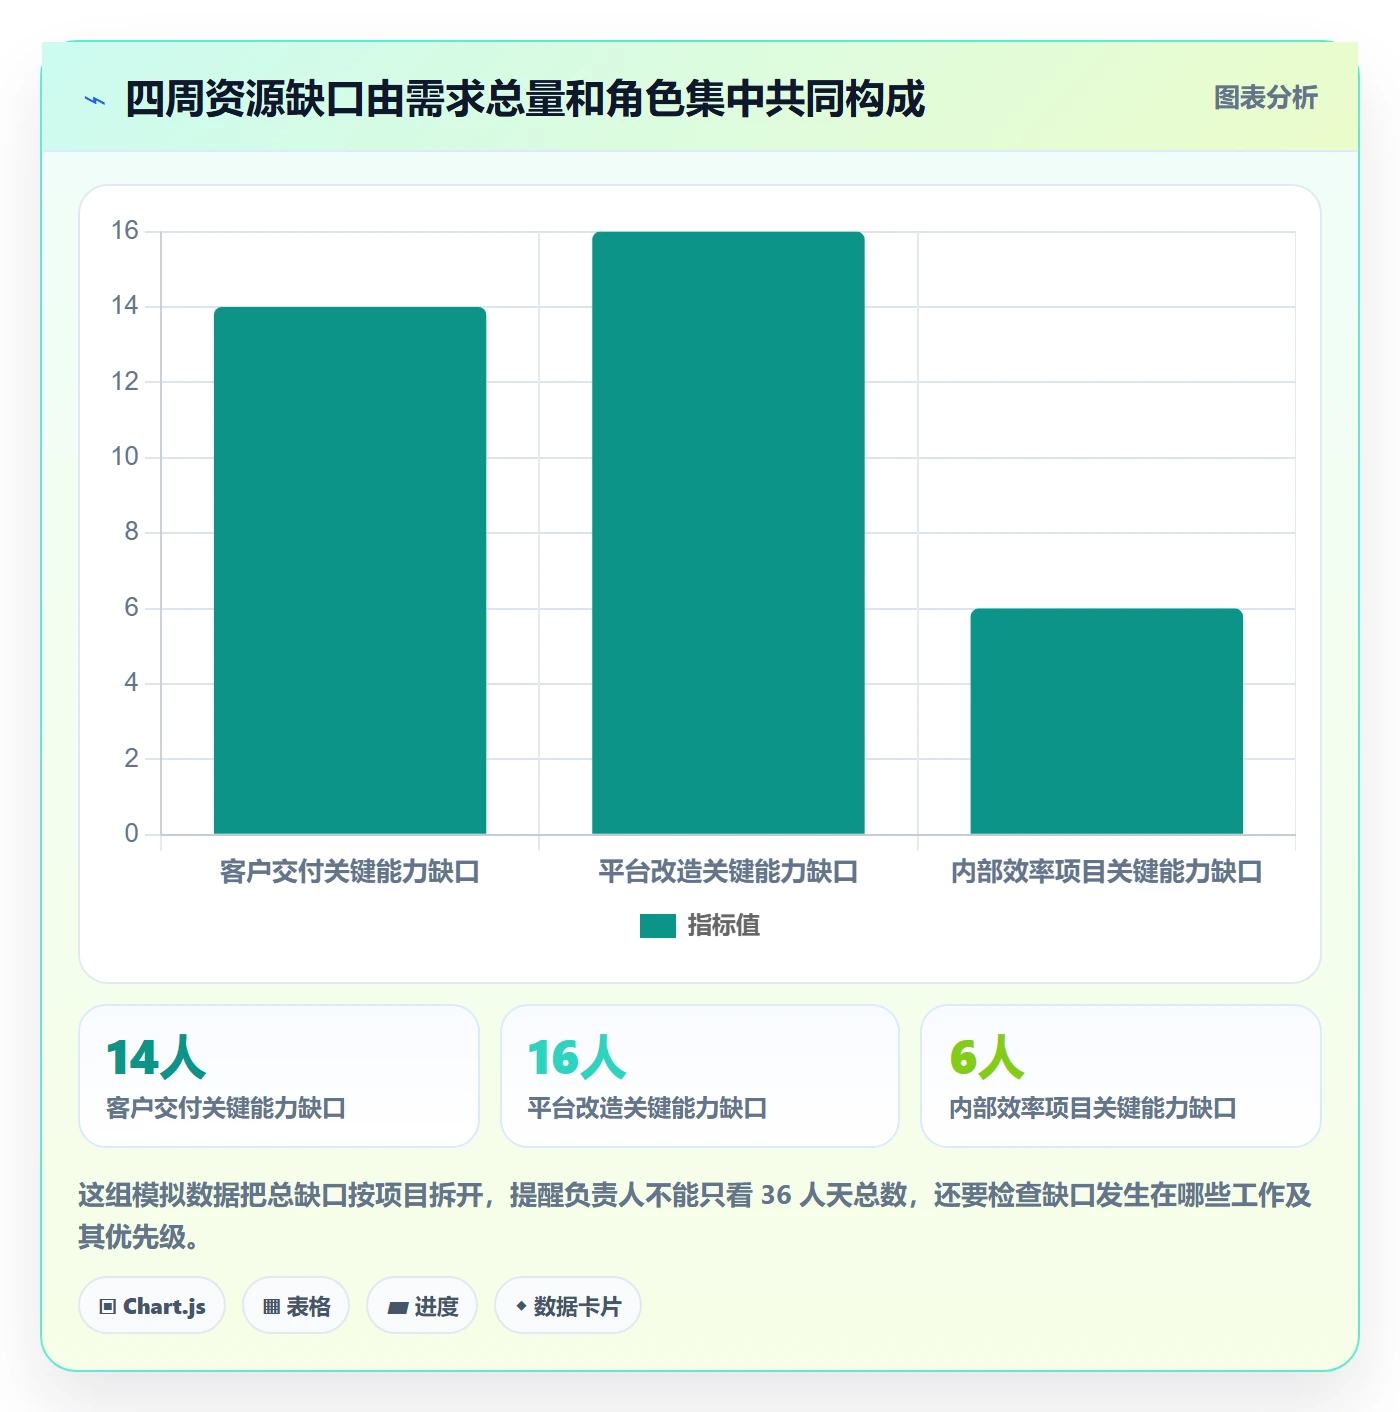Click the y-axis value 0
1400x1412 pixels.
[131, 834]
